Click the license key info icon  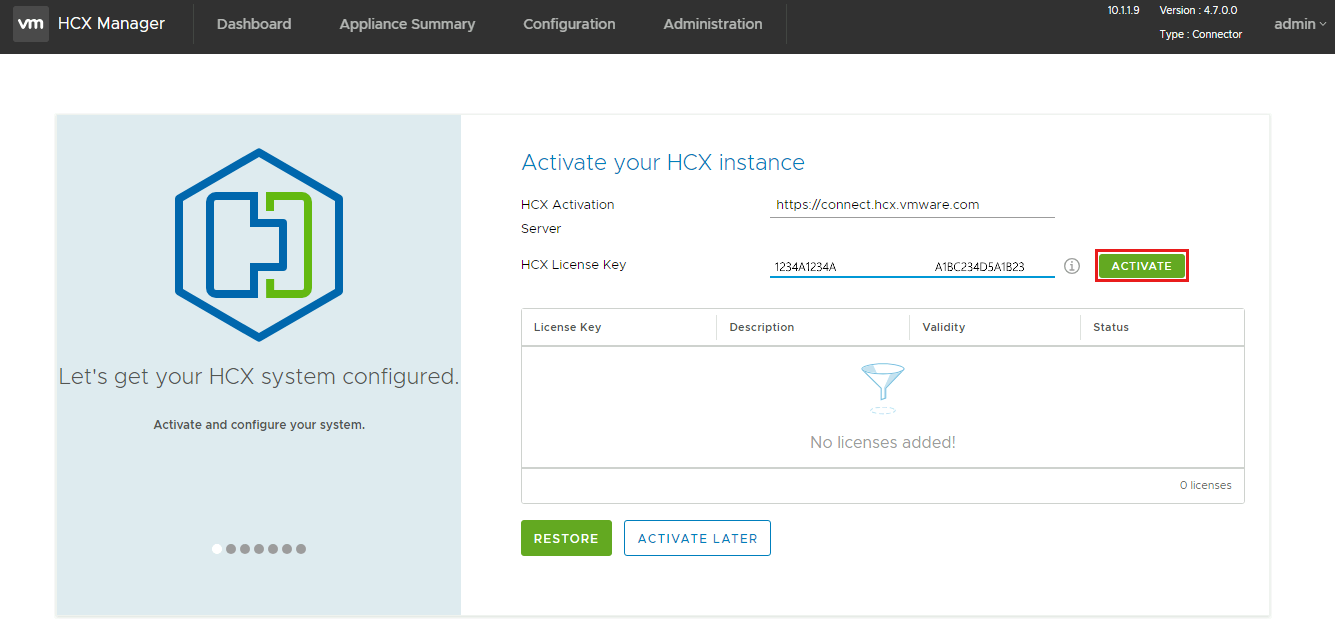pyautogui.click(x=1072, y=266)
